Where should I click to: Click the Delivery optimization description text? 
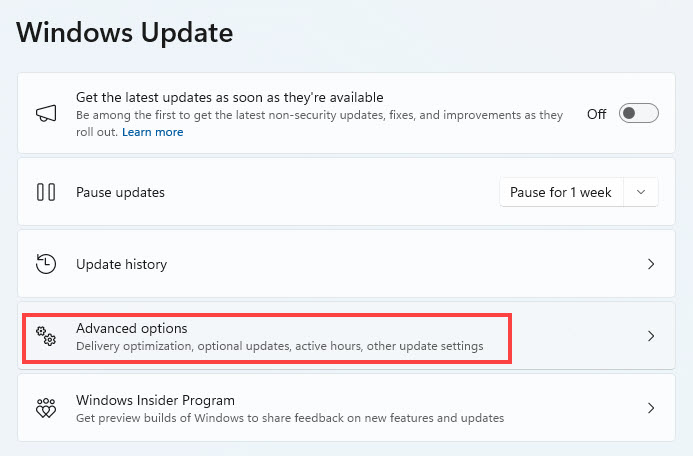[x=280, y=346]
